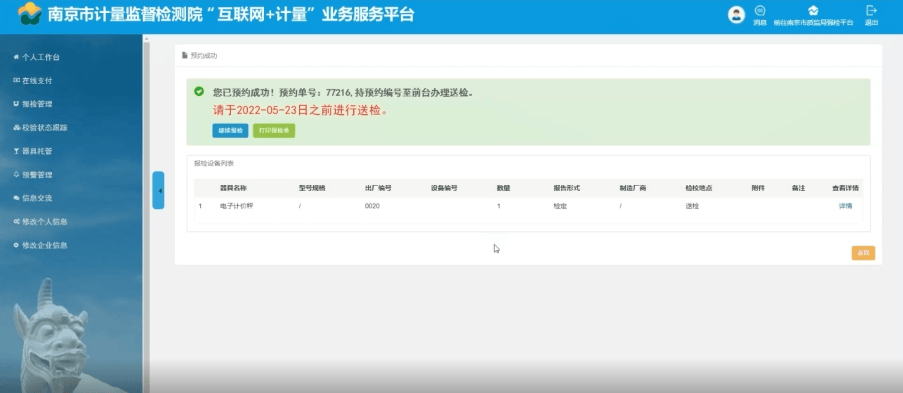The width and height of the screenshot is (903, 393).
Task: Click the platform logo in the header
Action: pyautogui.click(x=29, y=13)
